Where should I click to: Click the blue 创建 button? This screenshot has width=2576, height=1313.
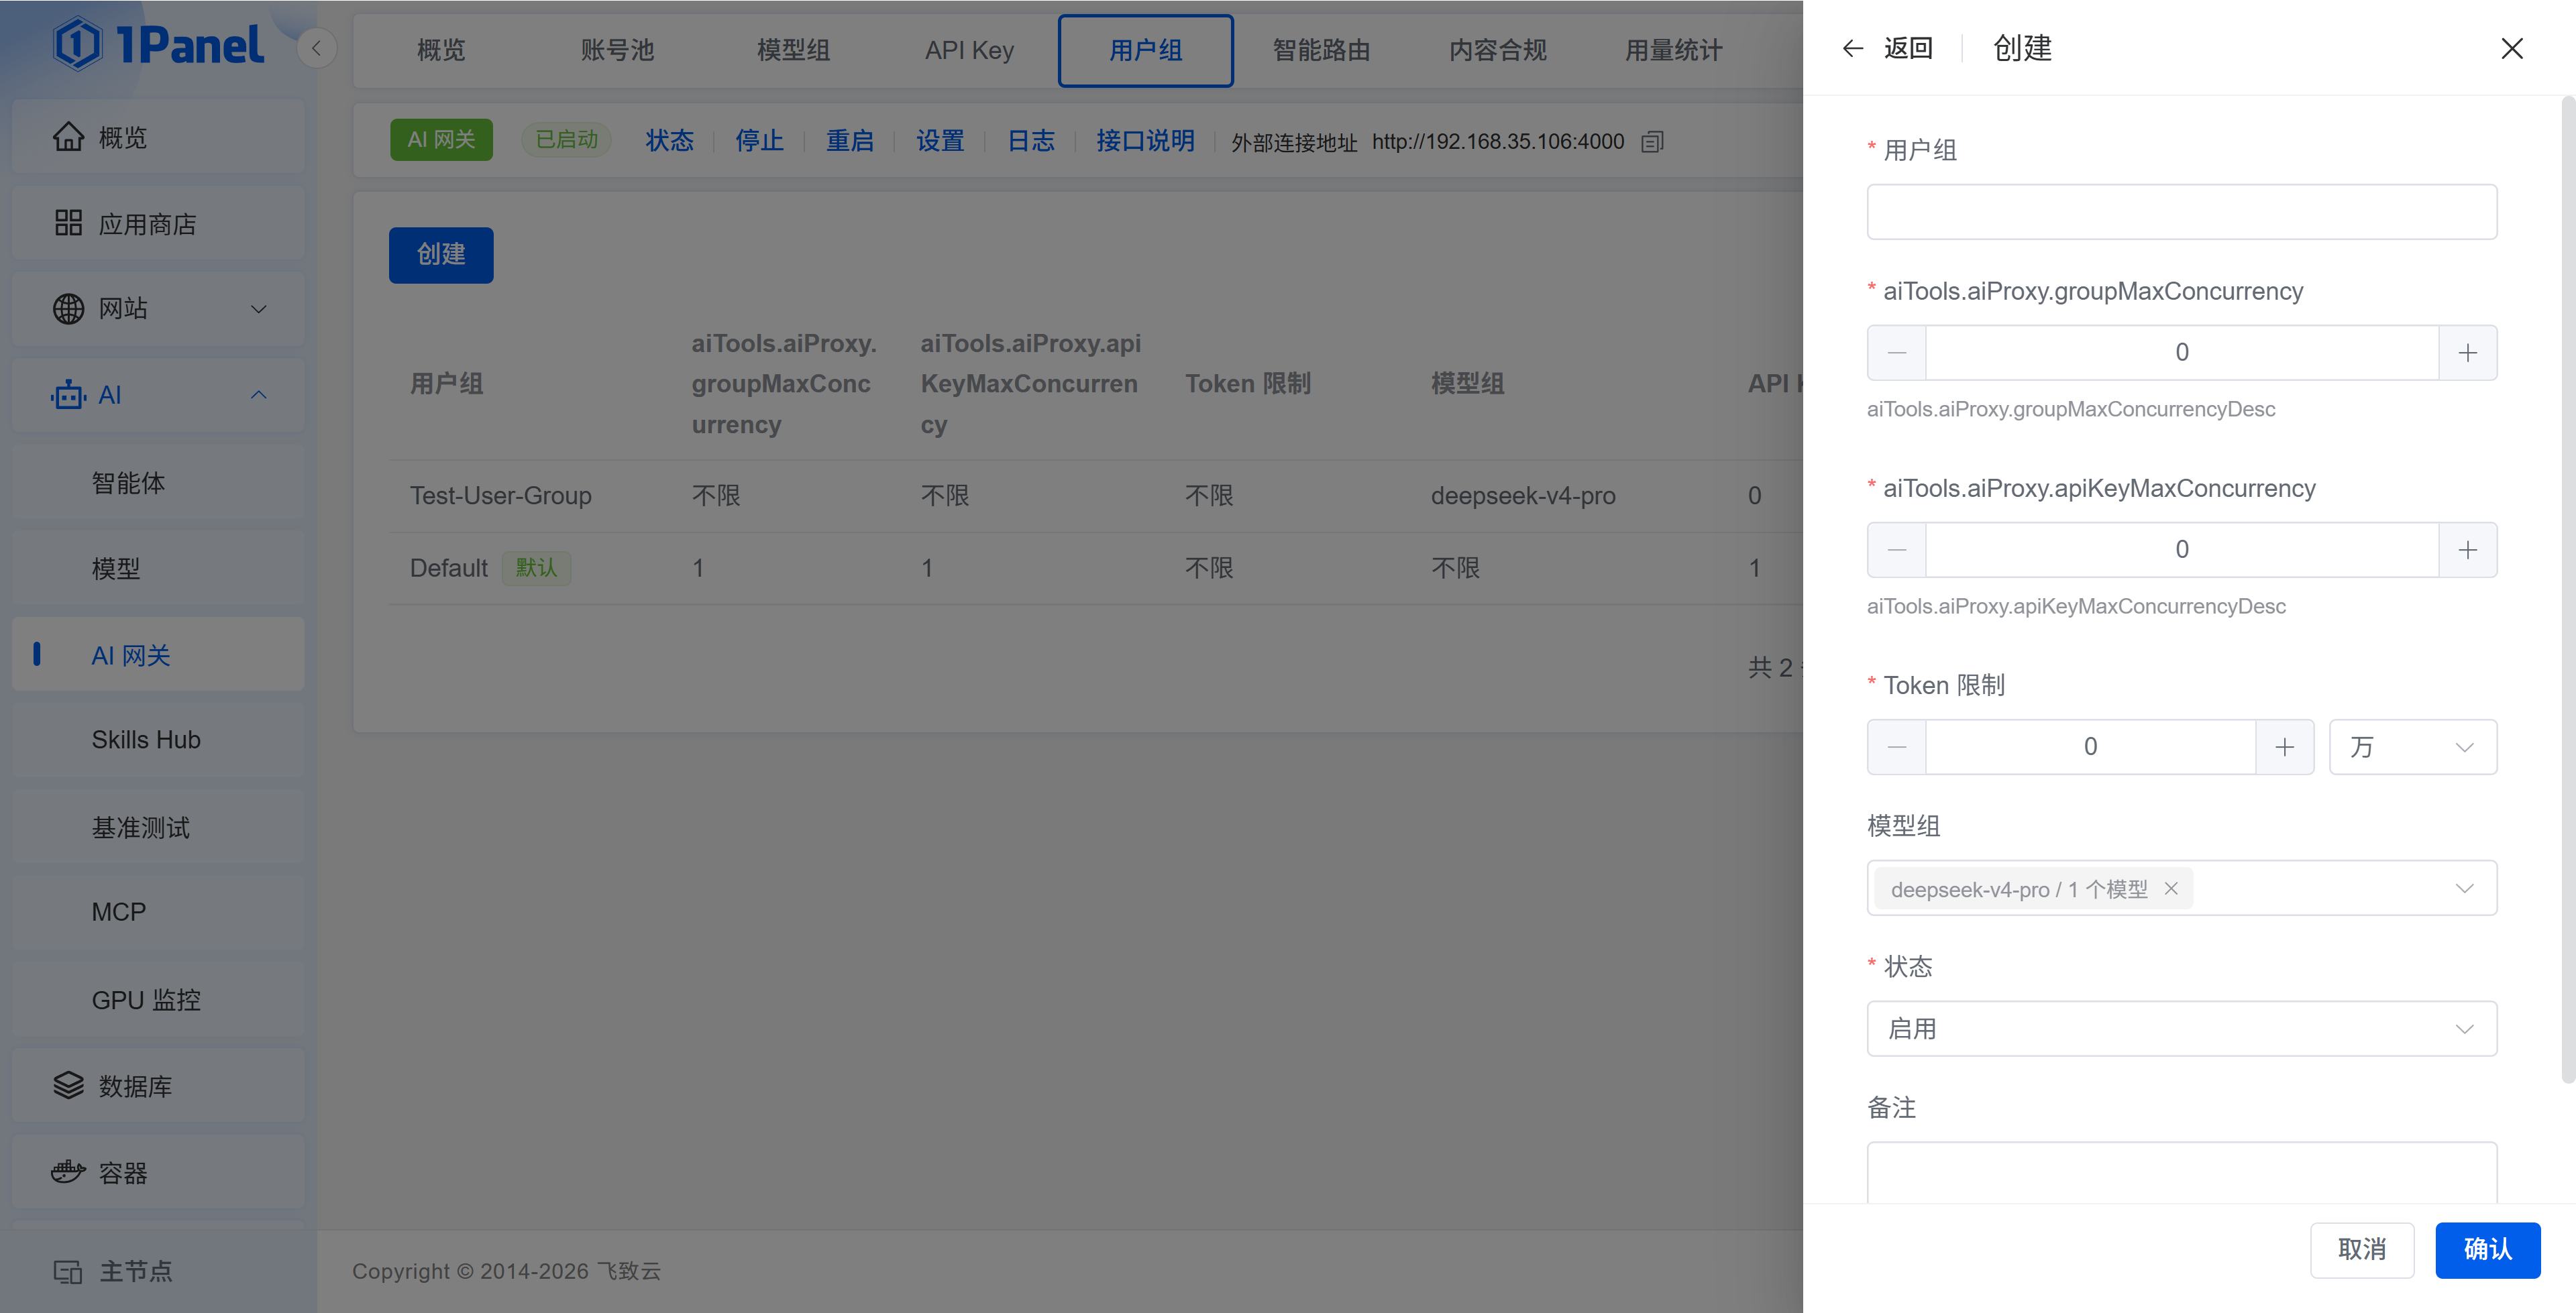click(441, 255)
